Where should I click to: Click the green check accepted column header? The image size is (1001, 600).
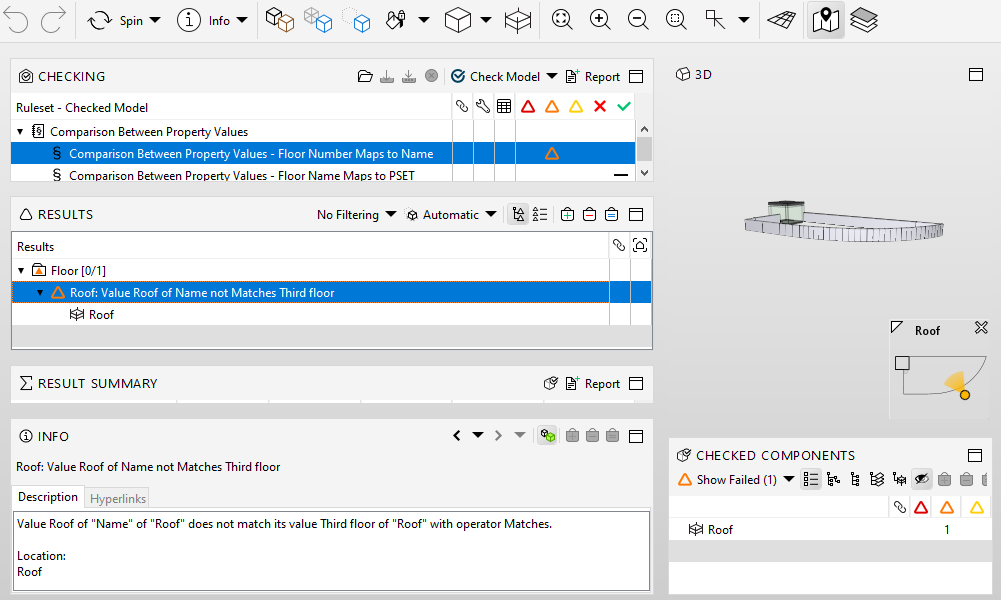click(624, 107)
